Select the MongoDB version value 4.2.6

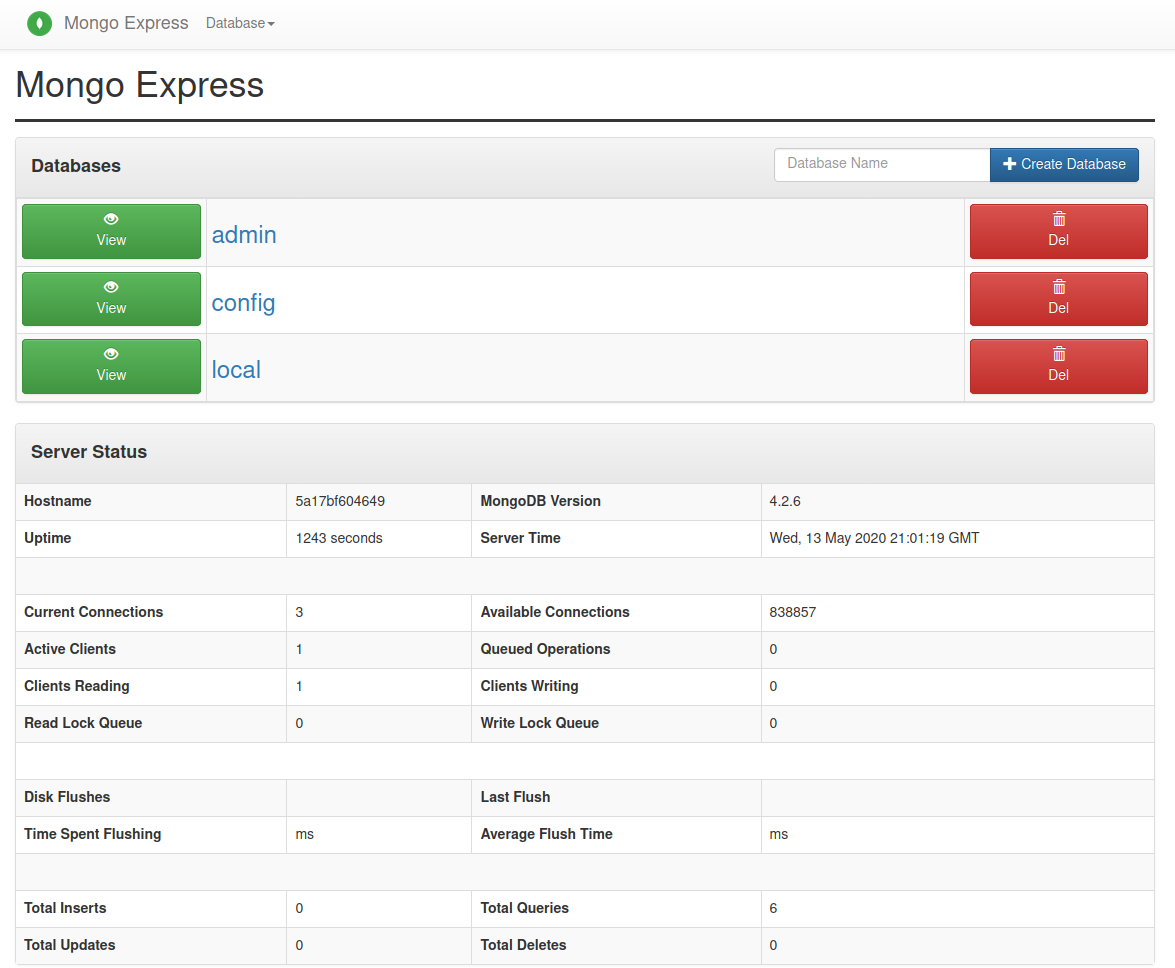[787, 501]
